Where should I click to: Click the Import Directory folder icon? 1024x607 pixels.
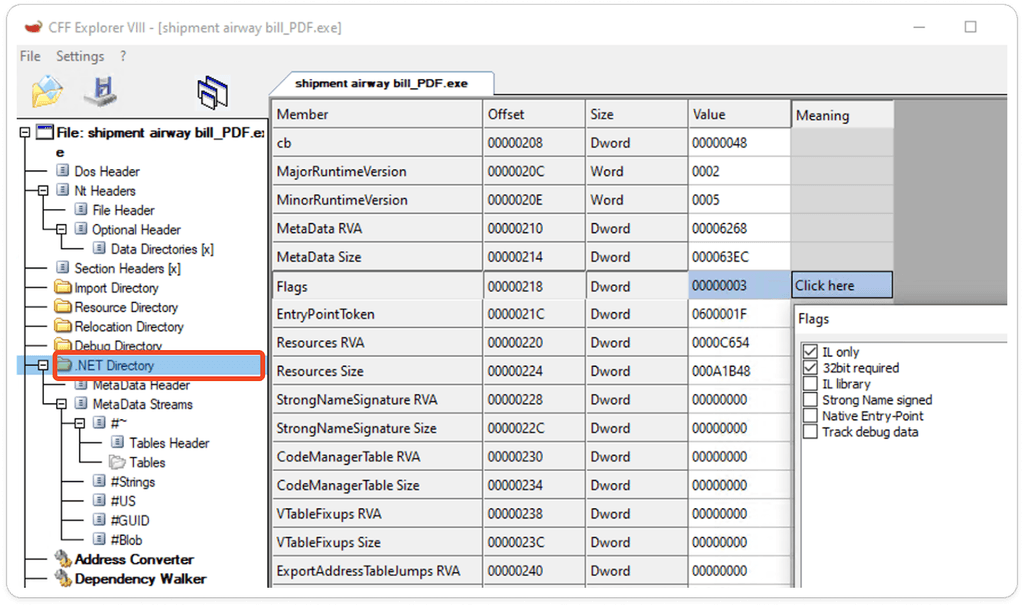pyautogui.click(x=63, y=287)
